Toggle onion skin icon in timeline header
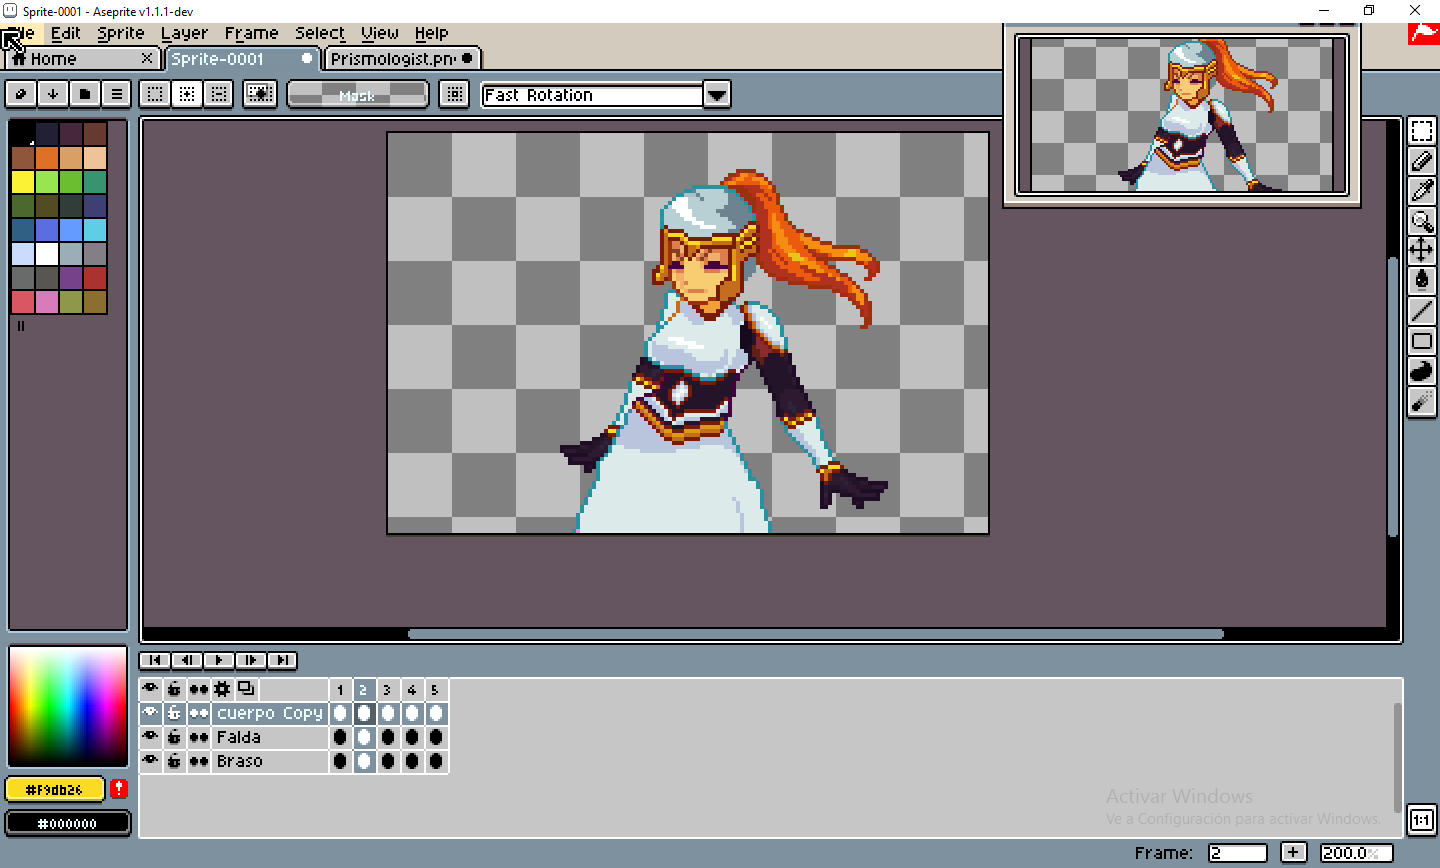Image resolution: width=1440 pixels, height=868 pixels. pyautogui.click(x=246, y=689)
